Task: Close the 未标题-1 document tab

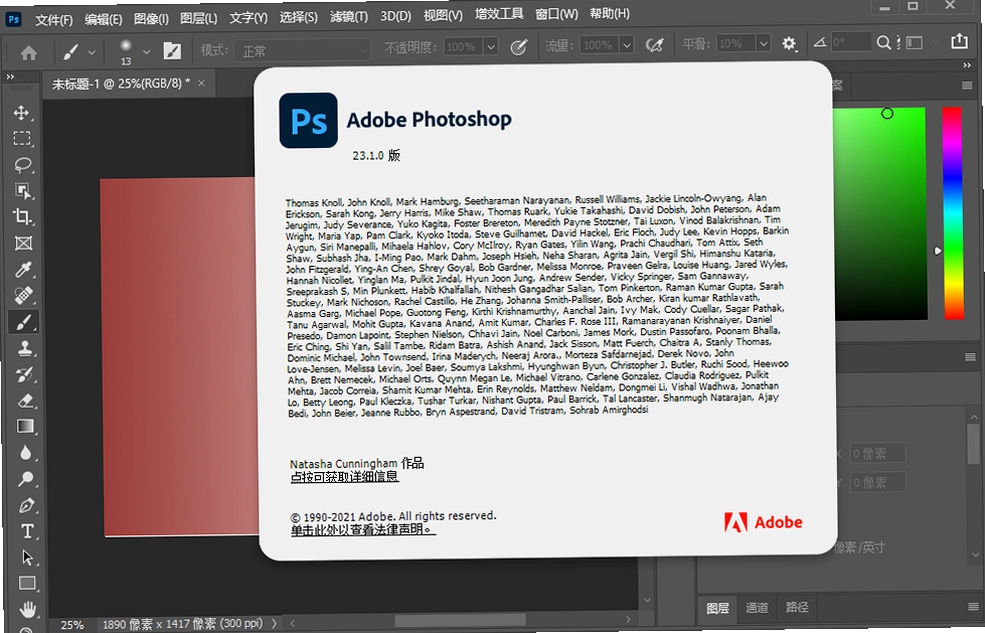Action: pos(201,83)
